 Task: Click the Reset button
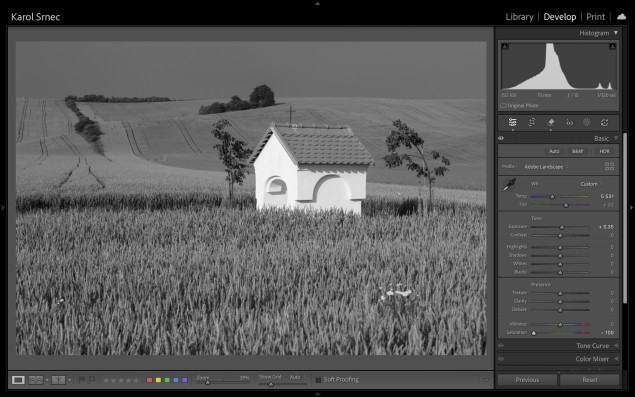[590, 380]
